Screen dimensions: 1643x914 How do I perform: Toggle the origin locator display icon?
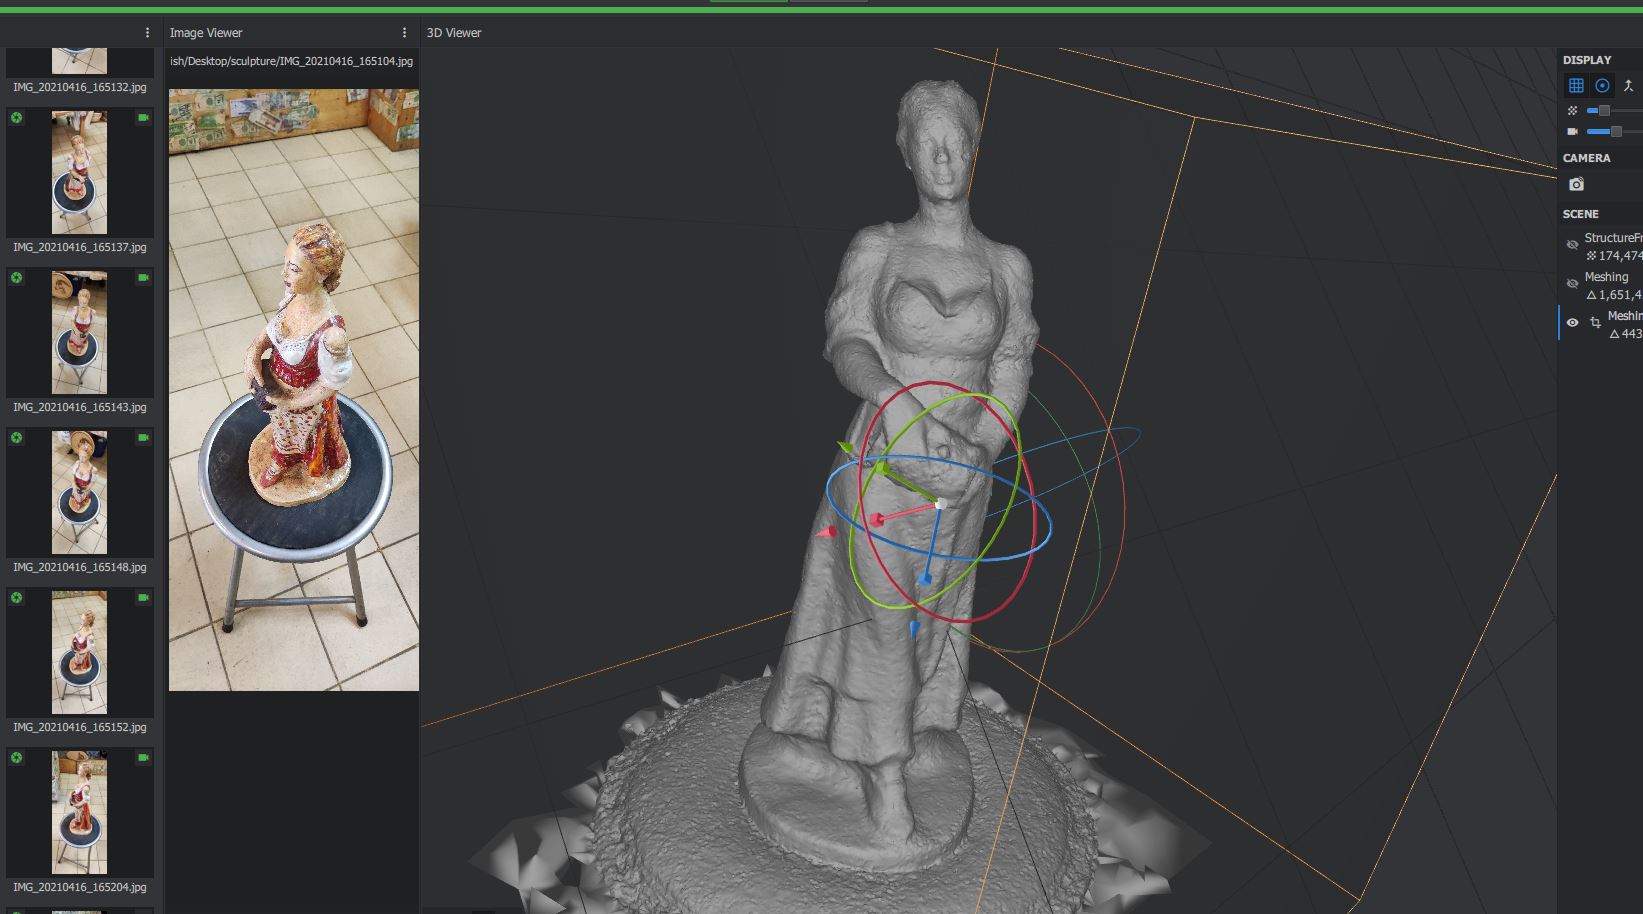[x=1628, y=86]
